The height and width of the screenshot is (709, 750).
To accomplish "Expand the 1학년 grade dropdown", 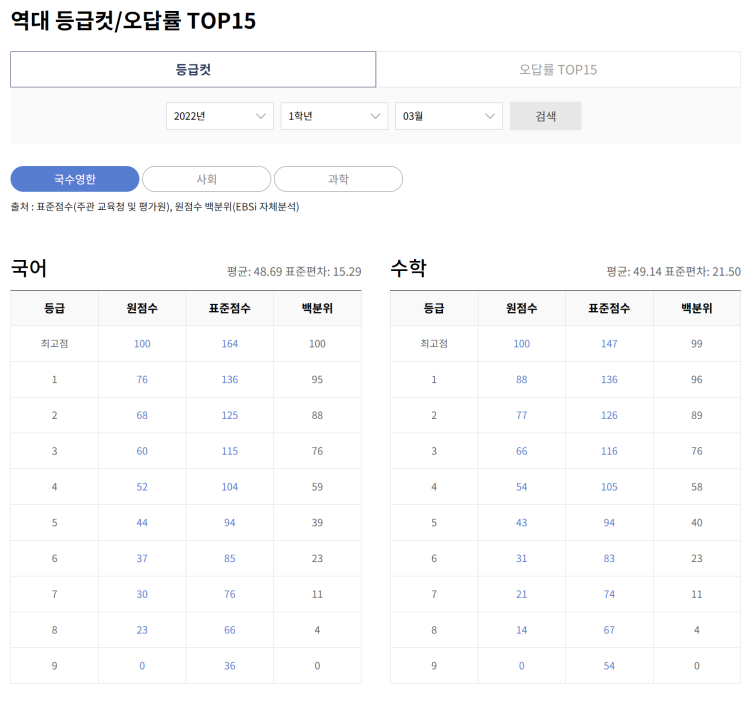I will point(334,116).
